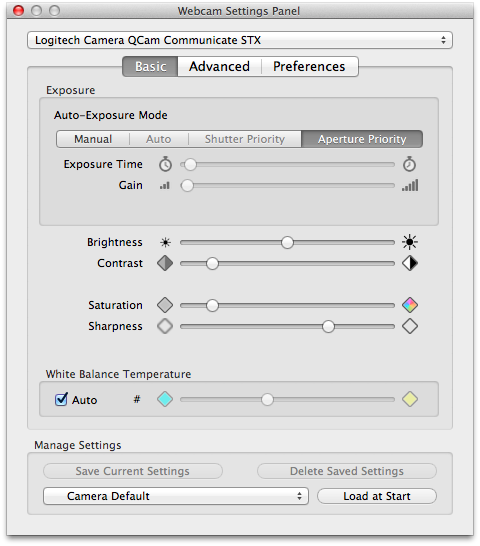Switch to the Preferences tab
Viewport: 480px width, 546px height.
(309, 67)
